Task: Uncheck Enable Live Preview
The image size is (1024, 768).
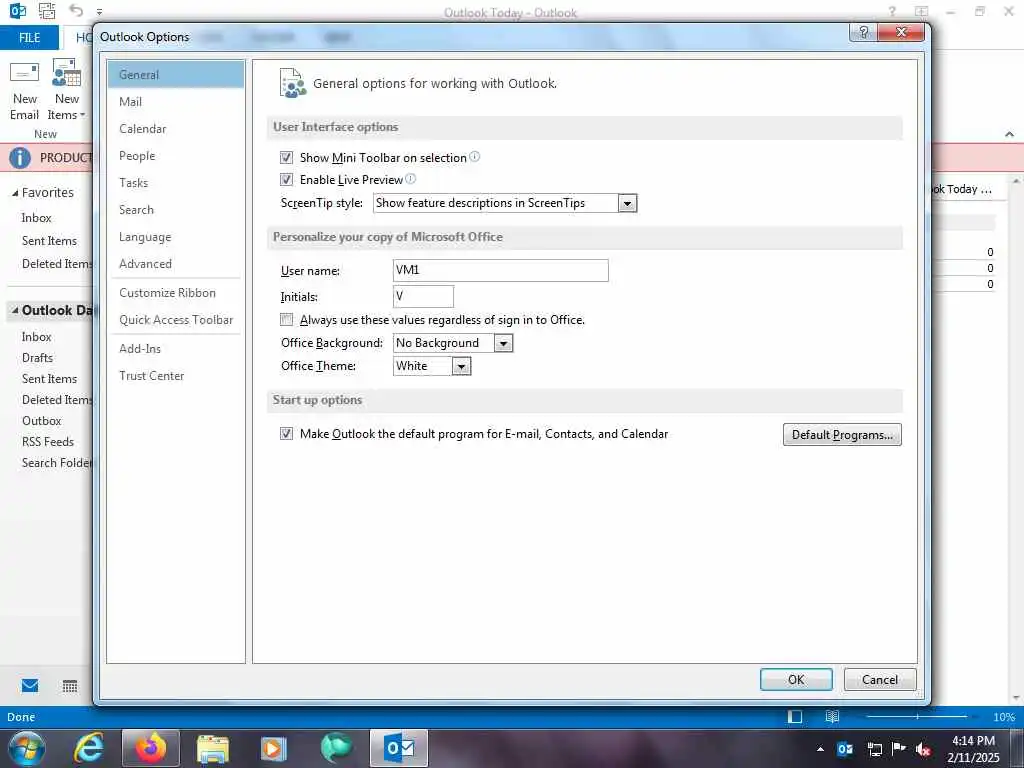Action: (x=286, y=180)
